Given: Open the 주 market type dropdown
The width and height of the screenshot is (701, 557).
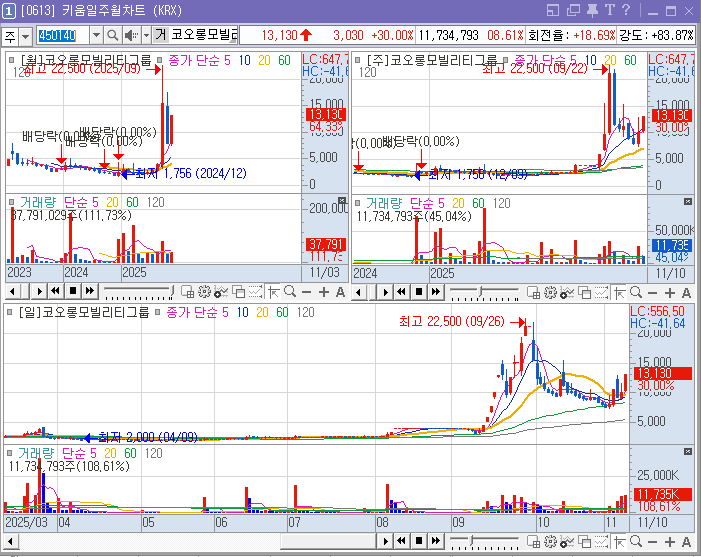Looking at the screenshot, I should 25,36.
